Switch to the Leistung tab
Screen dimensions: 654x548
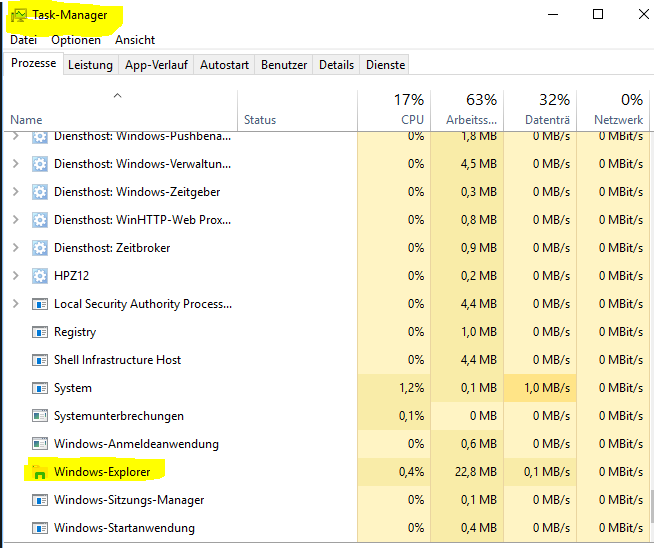click(91, 65)
